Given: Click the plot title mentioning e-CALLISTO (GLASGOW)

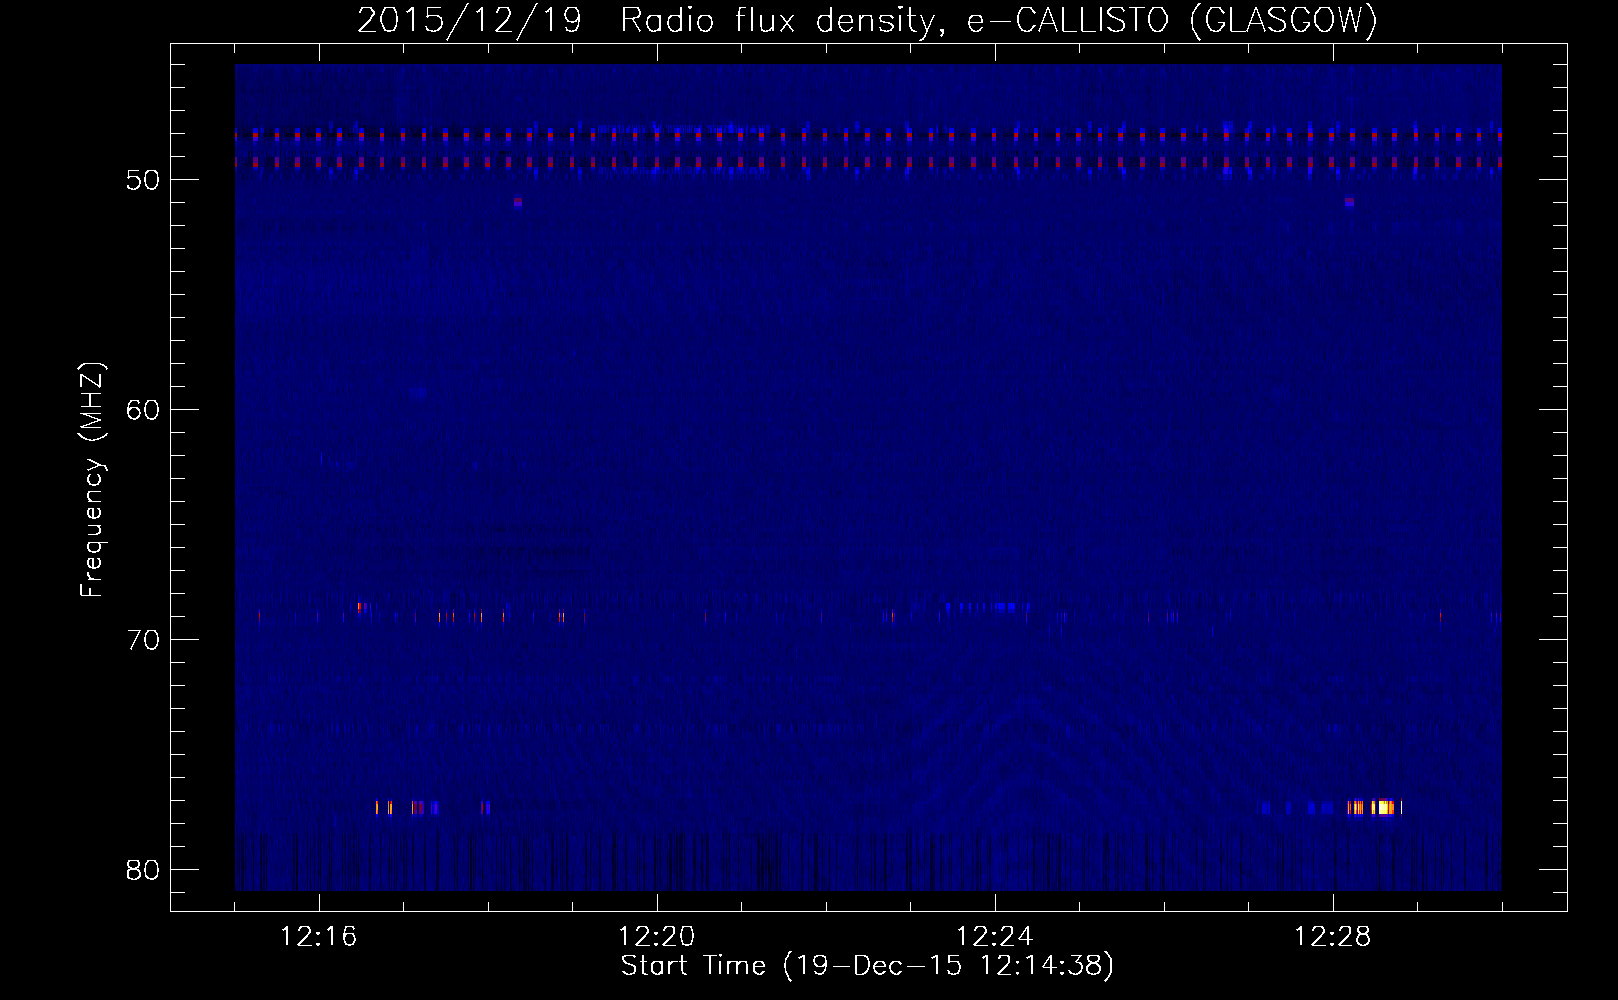Looking at the screenshot, I should tap(867, 20).
